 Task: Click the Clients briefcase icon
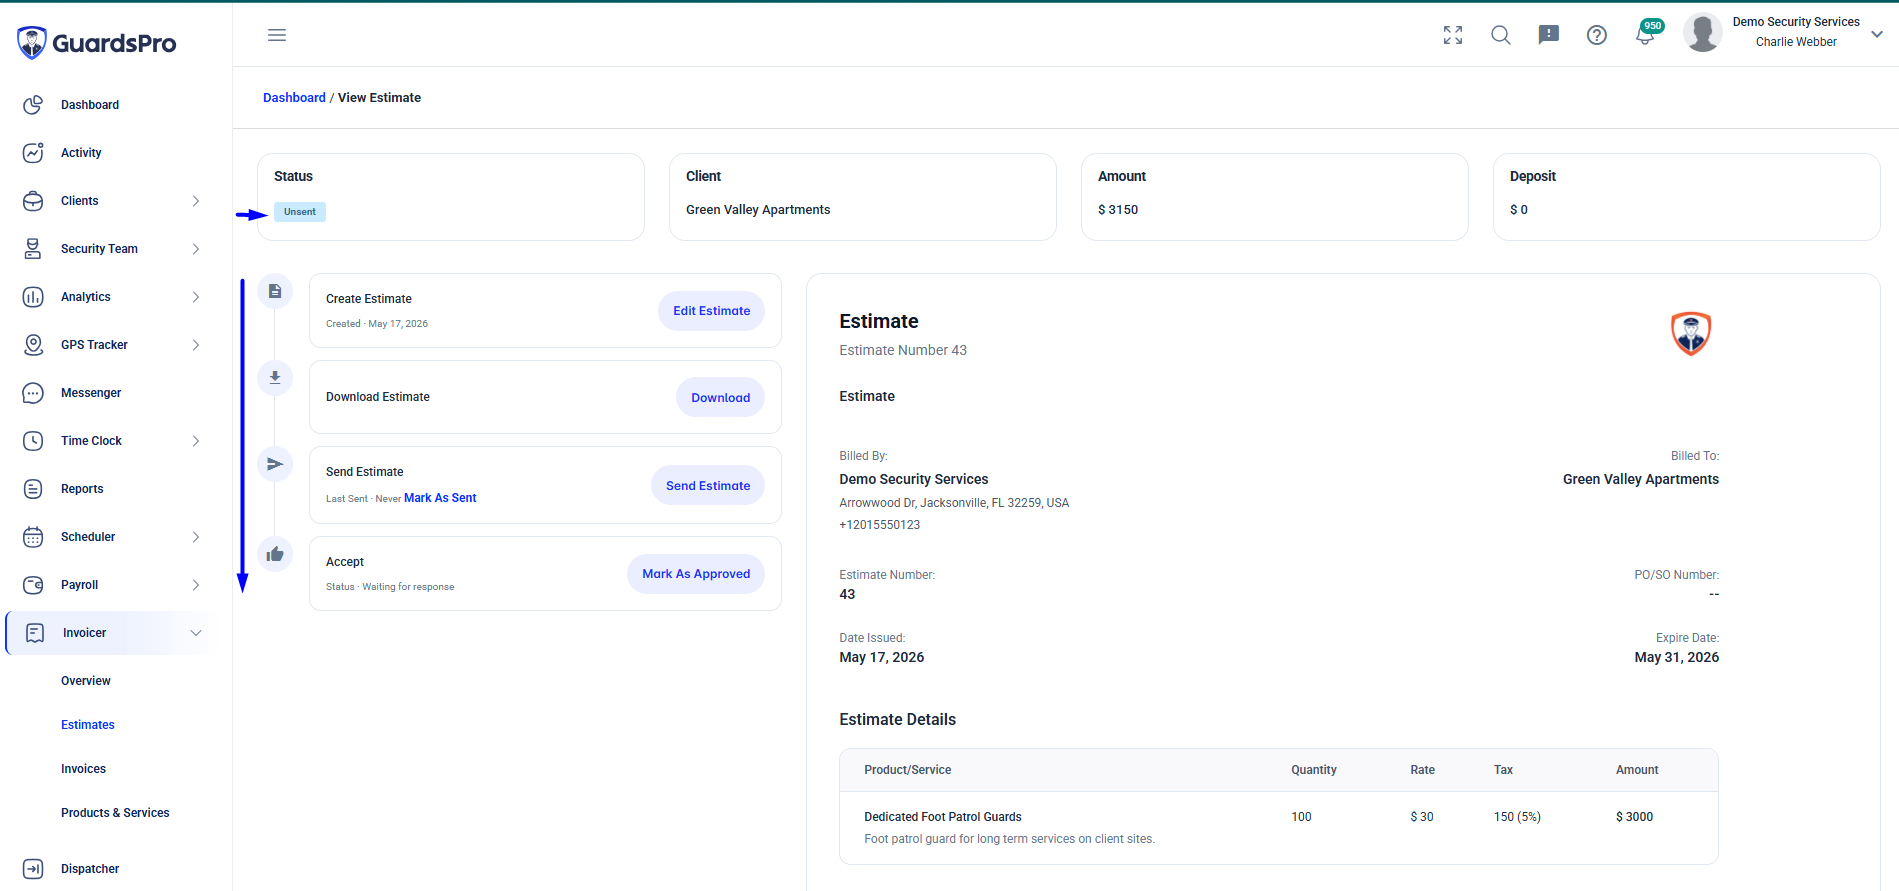(x=33, y=201)
